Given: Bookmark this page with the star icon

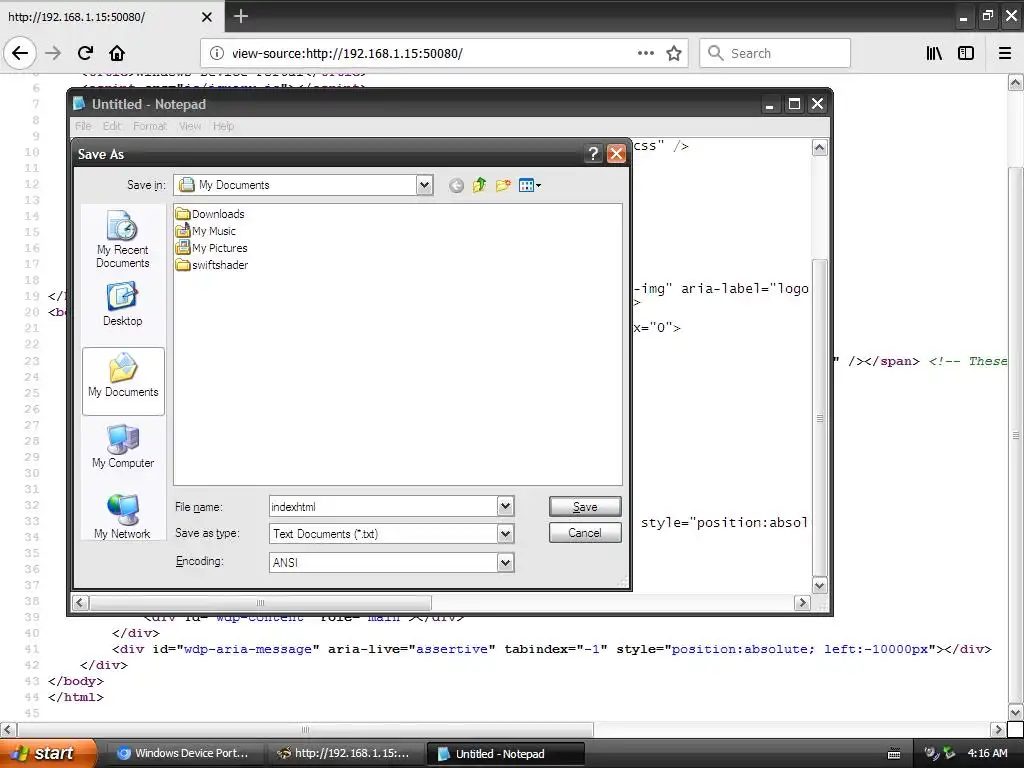Looking at the screenshot, I should (x=674, y=53).
